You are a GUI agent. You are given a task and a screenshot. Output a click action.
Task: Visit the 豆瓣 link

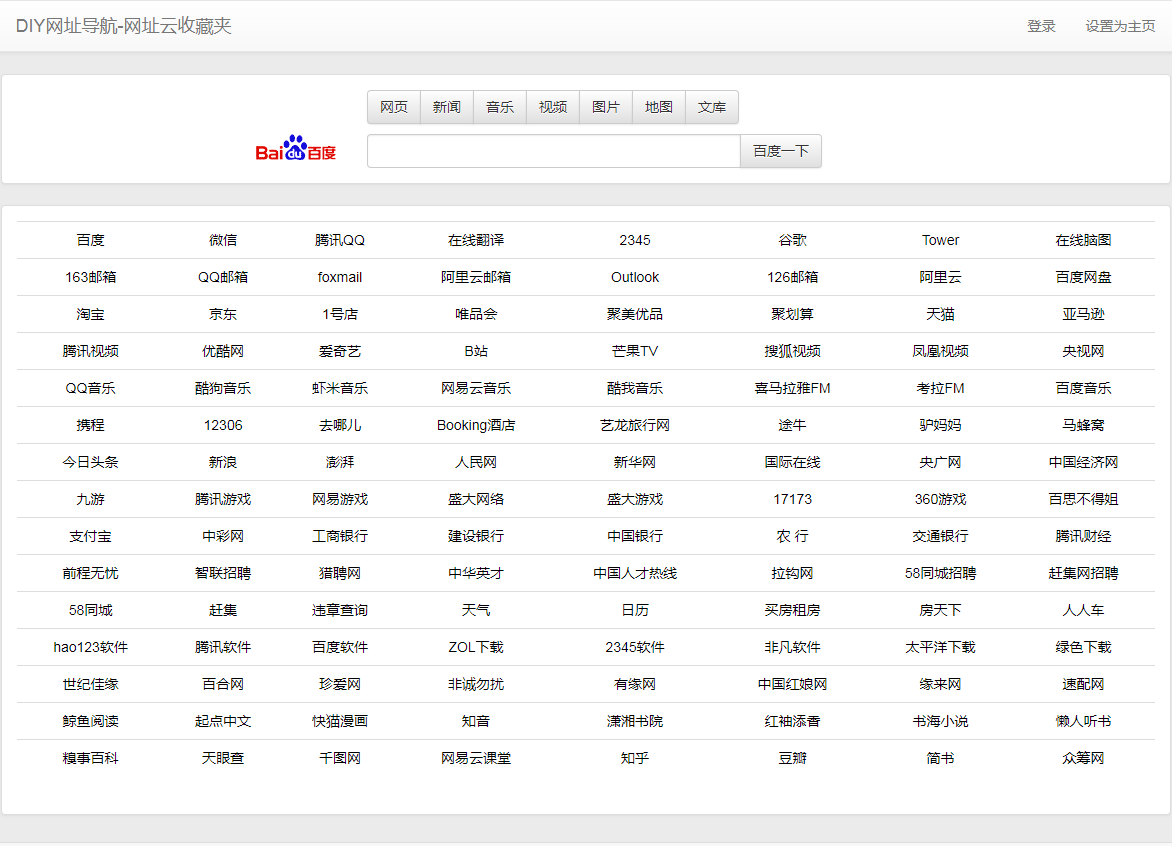[791, 757]
